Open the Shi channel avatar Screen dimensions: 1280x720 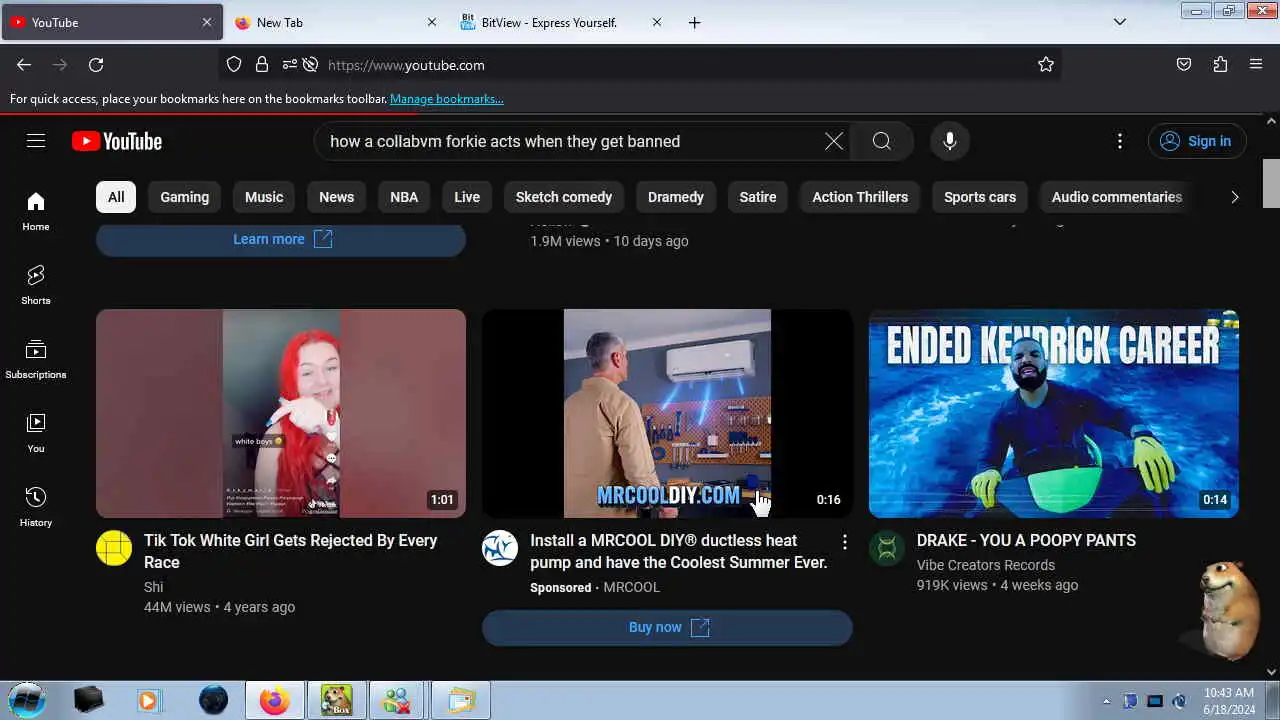[114, 548]
